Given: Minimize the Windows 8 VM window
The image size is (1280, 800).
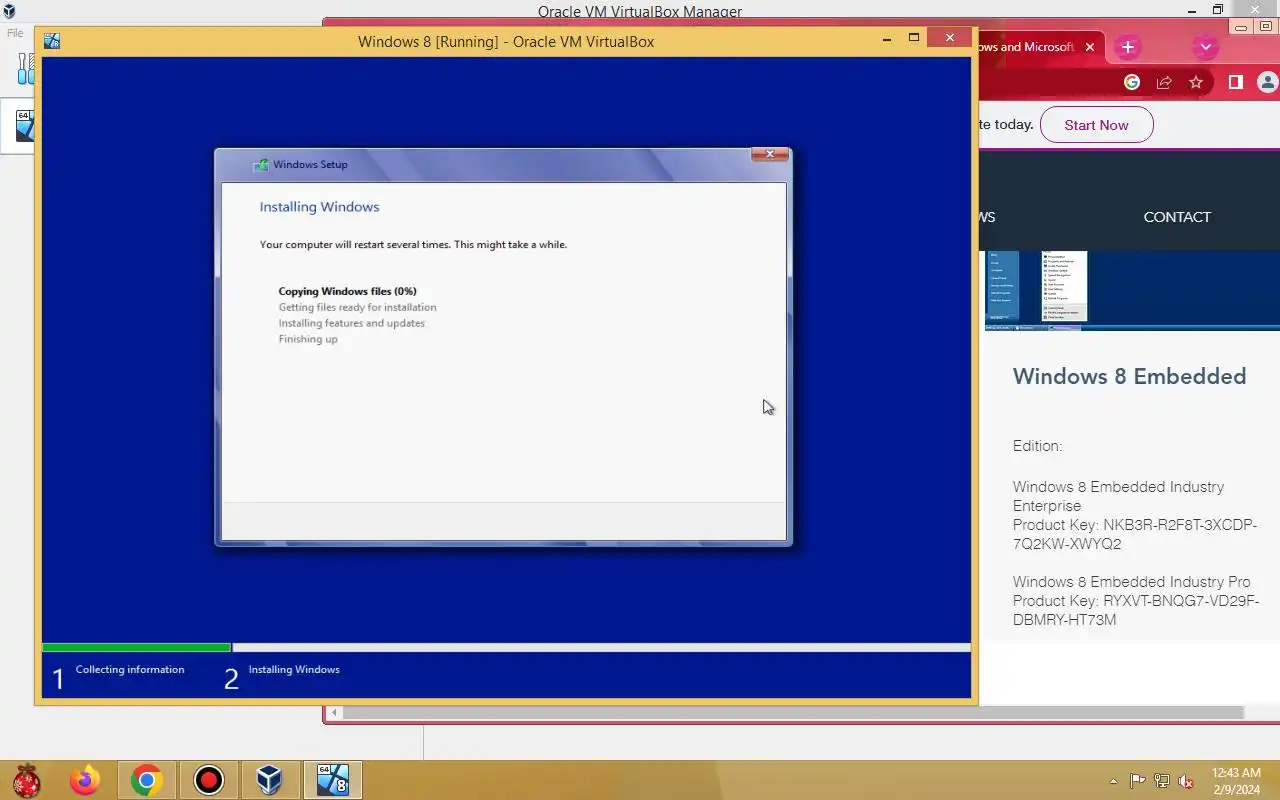Looking at the screenshot, I should pyautogui.click(x=887, y=40).
